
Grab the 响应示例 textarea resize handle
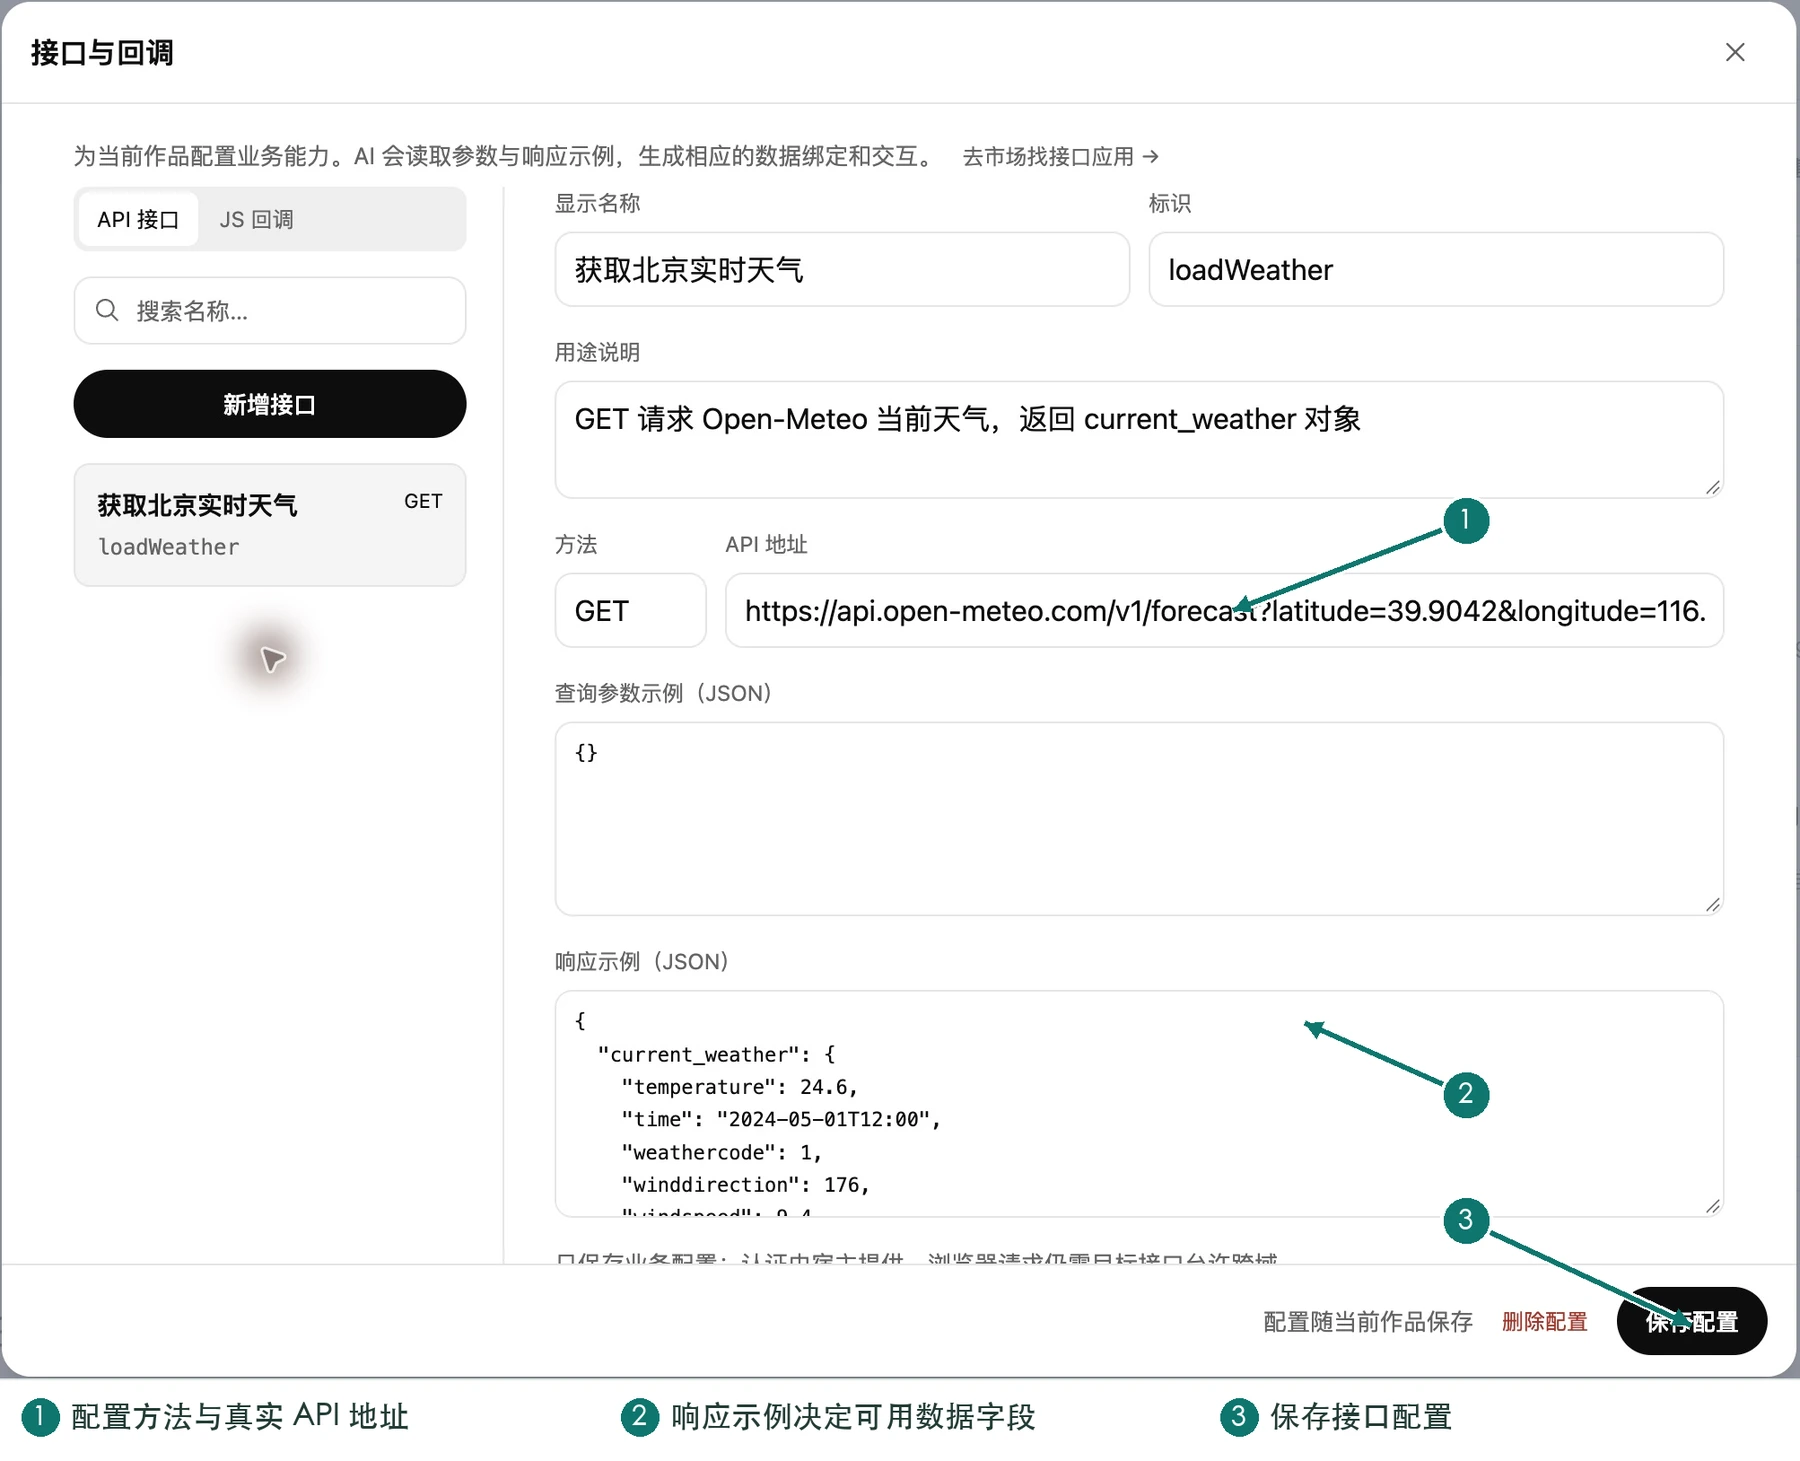pos(1713,1206)
